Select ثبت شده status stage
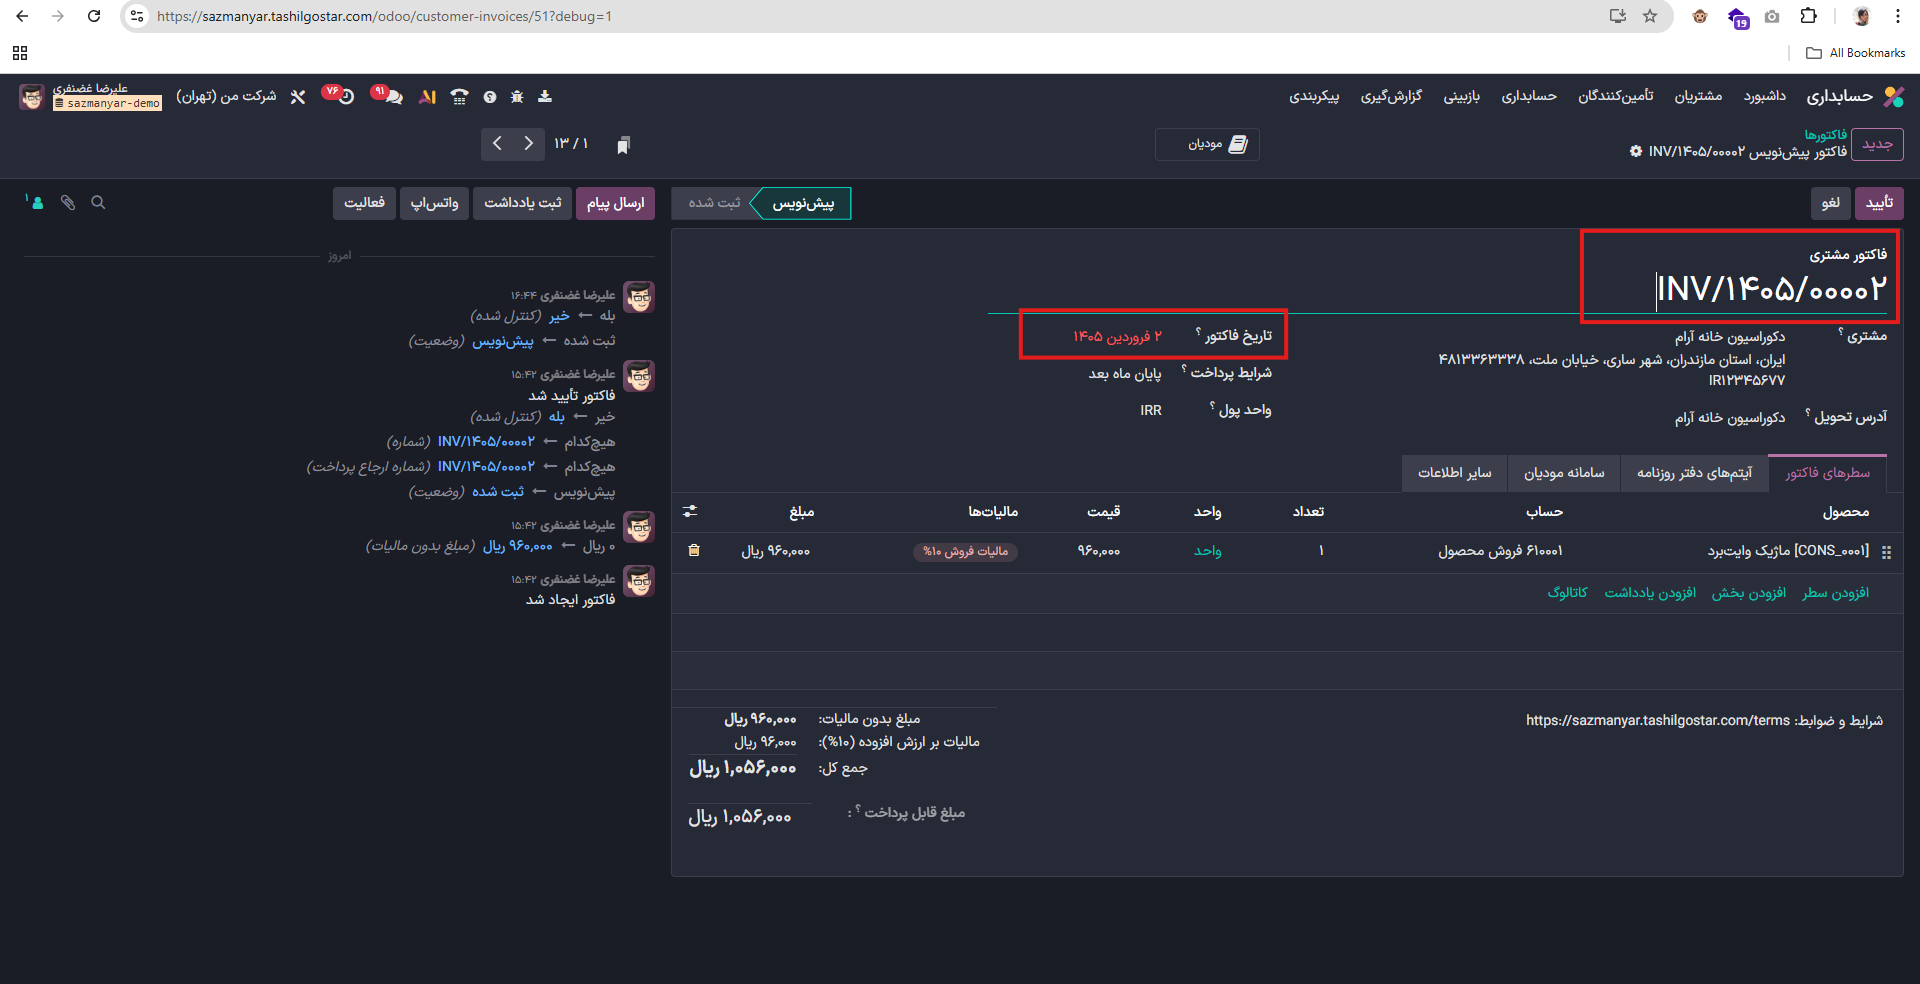Viewport: 1920px width, 984px height. [x=714, y=203]
